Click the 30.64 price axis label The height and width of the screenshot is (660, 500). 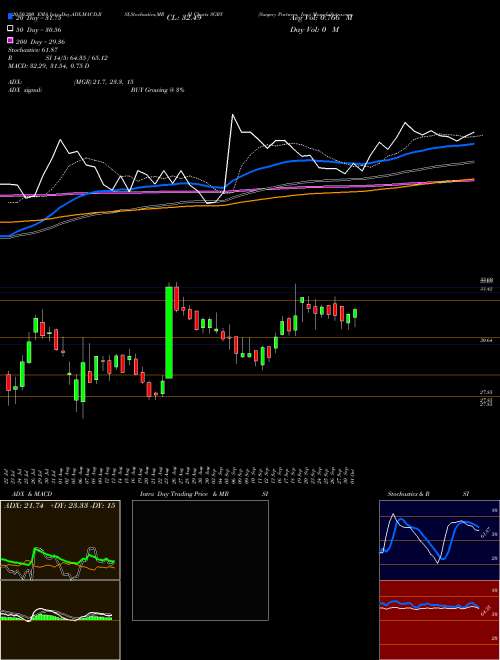[x=486, y=341]
